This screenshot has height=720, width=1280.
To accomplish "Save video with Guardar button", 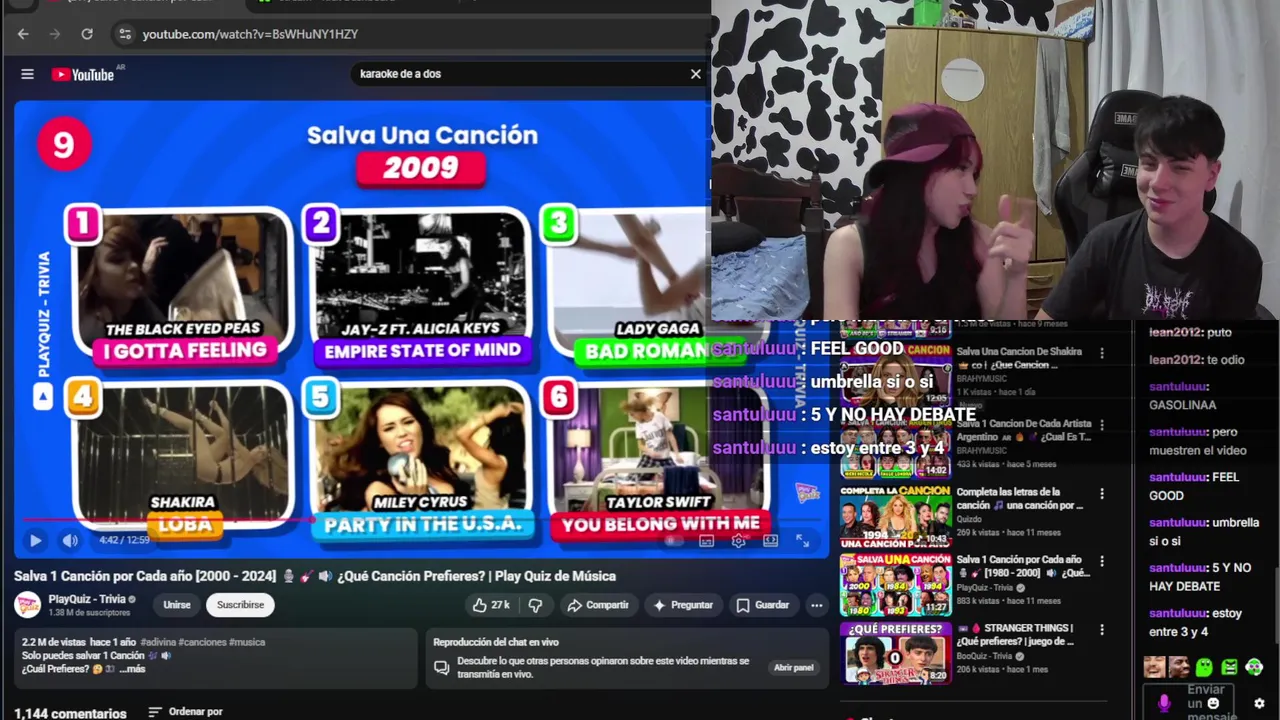I will tap(763, 605).
